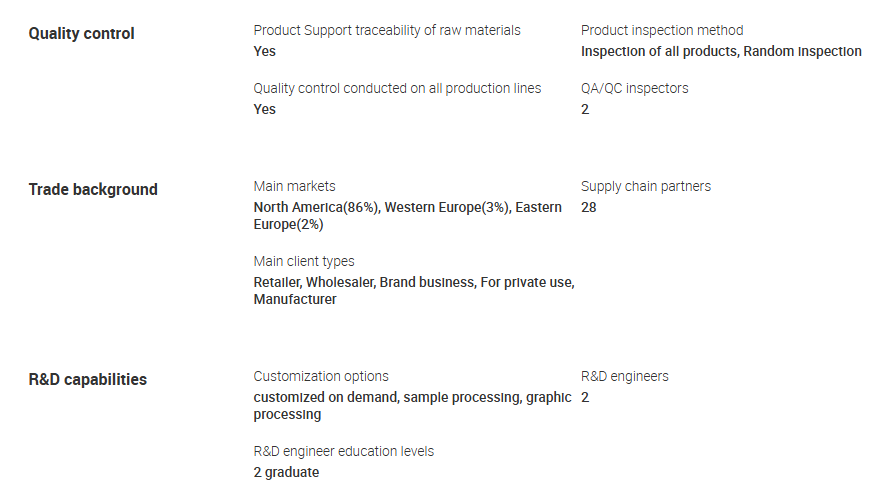
Task: Click the Trade background section heading
Action: point(93,190)
